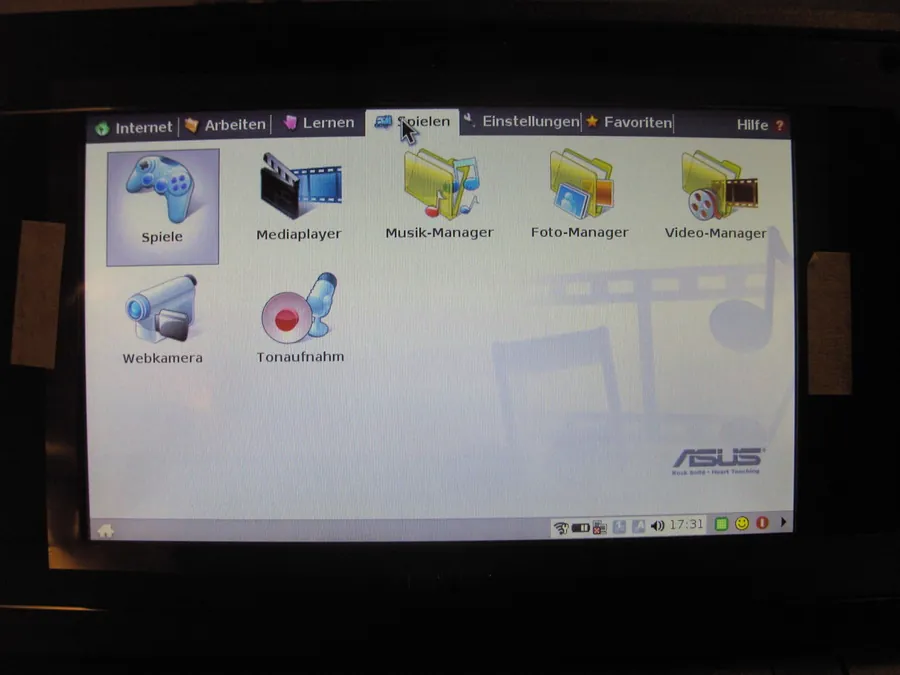Go to the Favoriten tab
Screen dimensions: 900x675
coord(629,122)
